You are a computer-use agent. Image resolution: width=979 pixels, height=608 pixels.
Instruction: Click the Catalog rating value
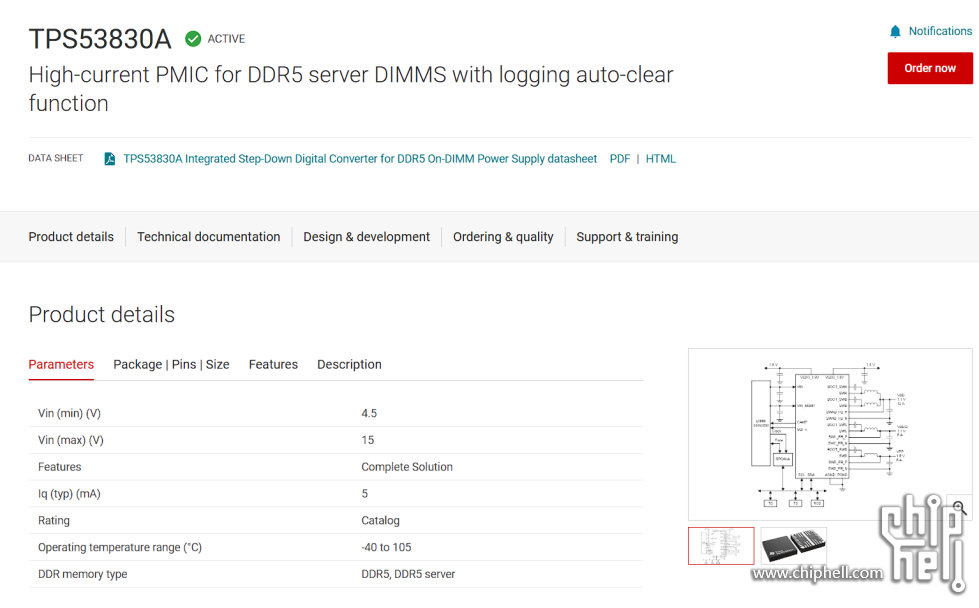click(x=380, y=521)
